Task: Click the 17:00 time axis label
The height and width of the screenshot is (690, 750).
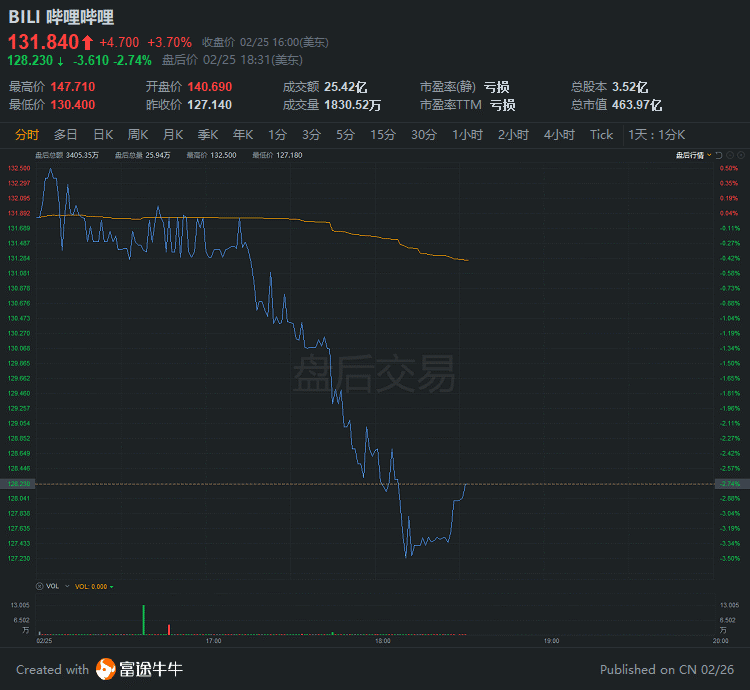Action: (x=213, y=641)
